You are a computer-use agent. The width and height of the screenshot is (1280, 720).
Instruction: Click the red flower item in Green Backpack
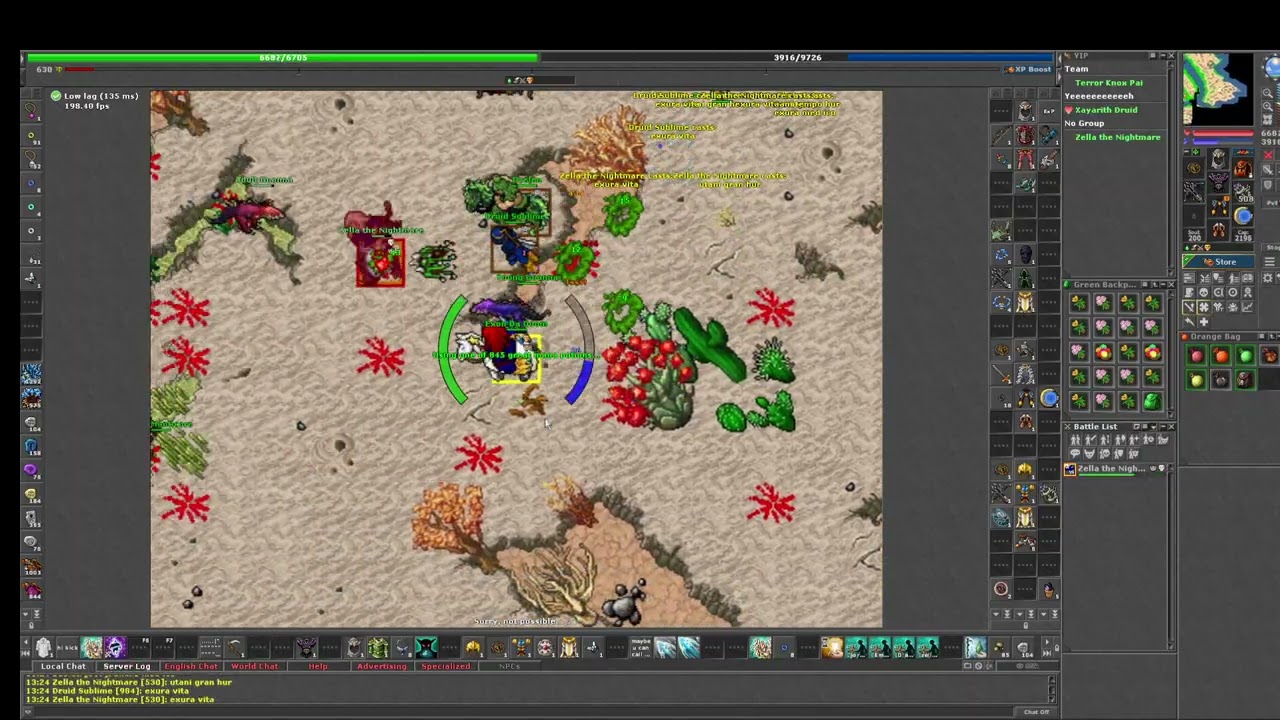(1103, 352)
